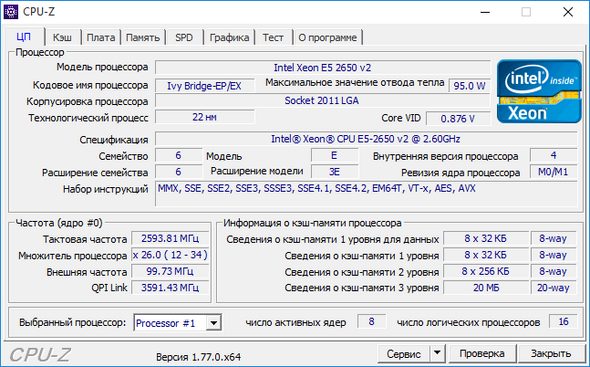Screen dimensions: 590x367
Task: Go to the Графика tab
Action: pos(229,38)
